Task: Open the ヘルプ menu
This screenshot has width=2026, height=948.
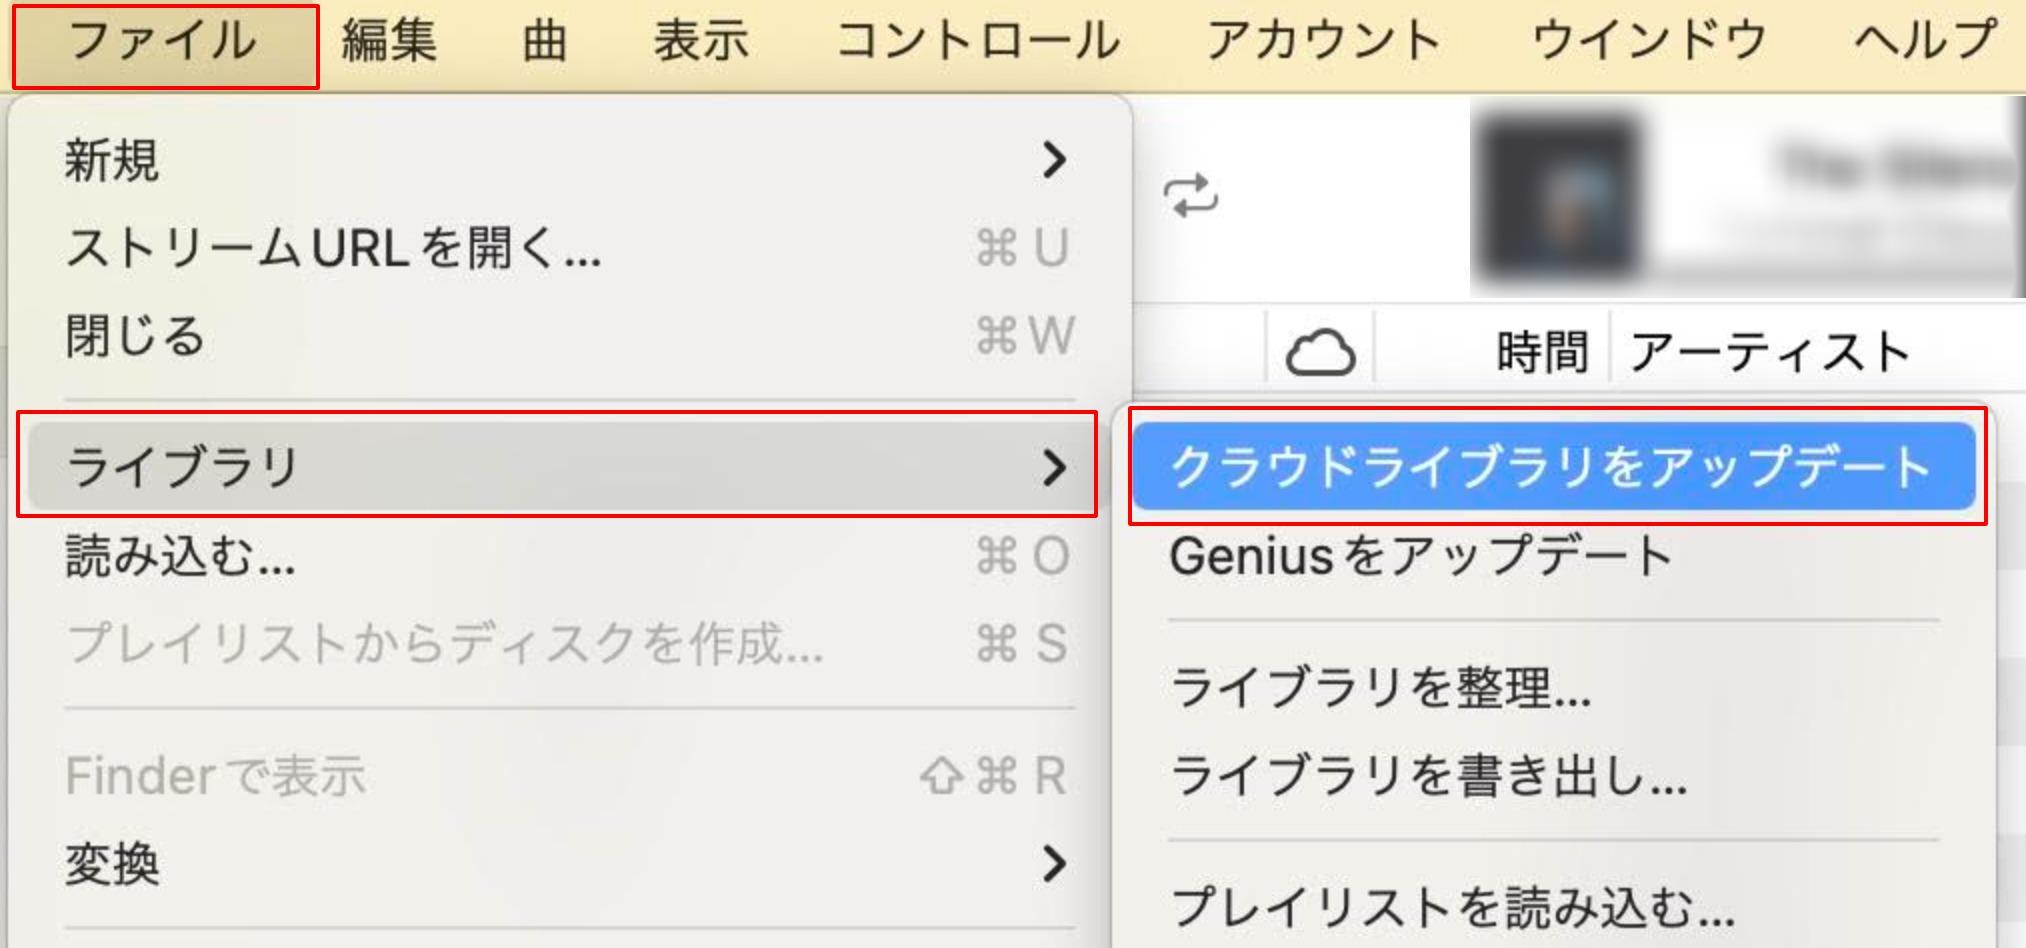Action: click(x=1930, y=40)
